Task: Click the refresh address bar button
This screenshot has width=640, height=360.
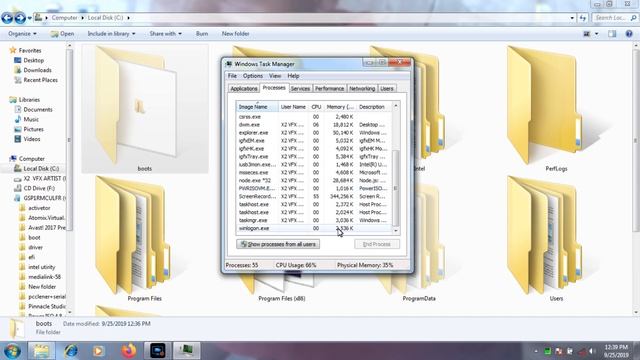Action: tap(582, 18)
